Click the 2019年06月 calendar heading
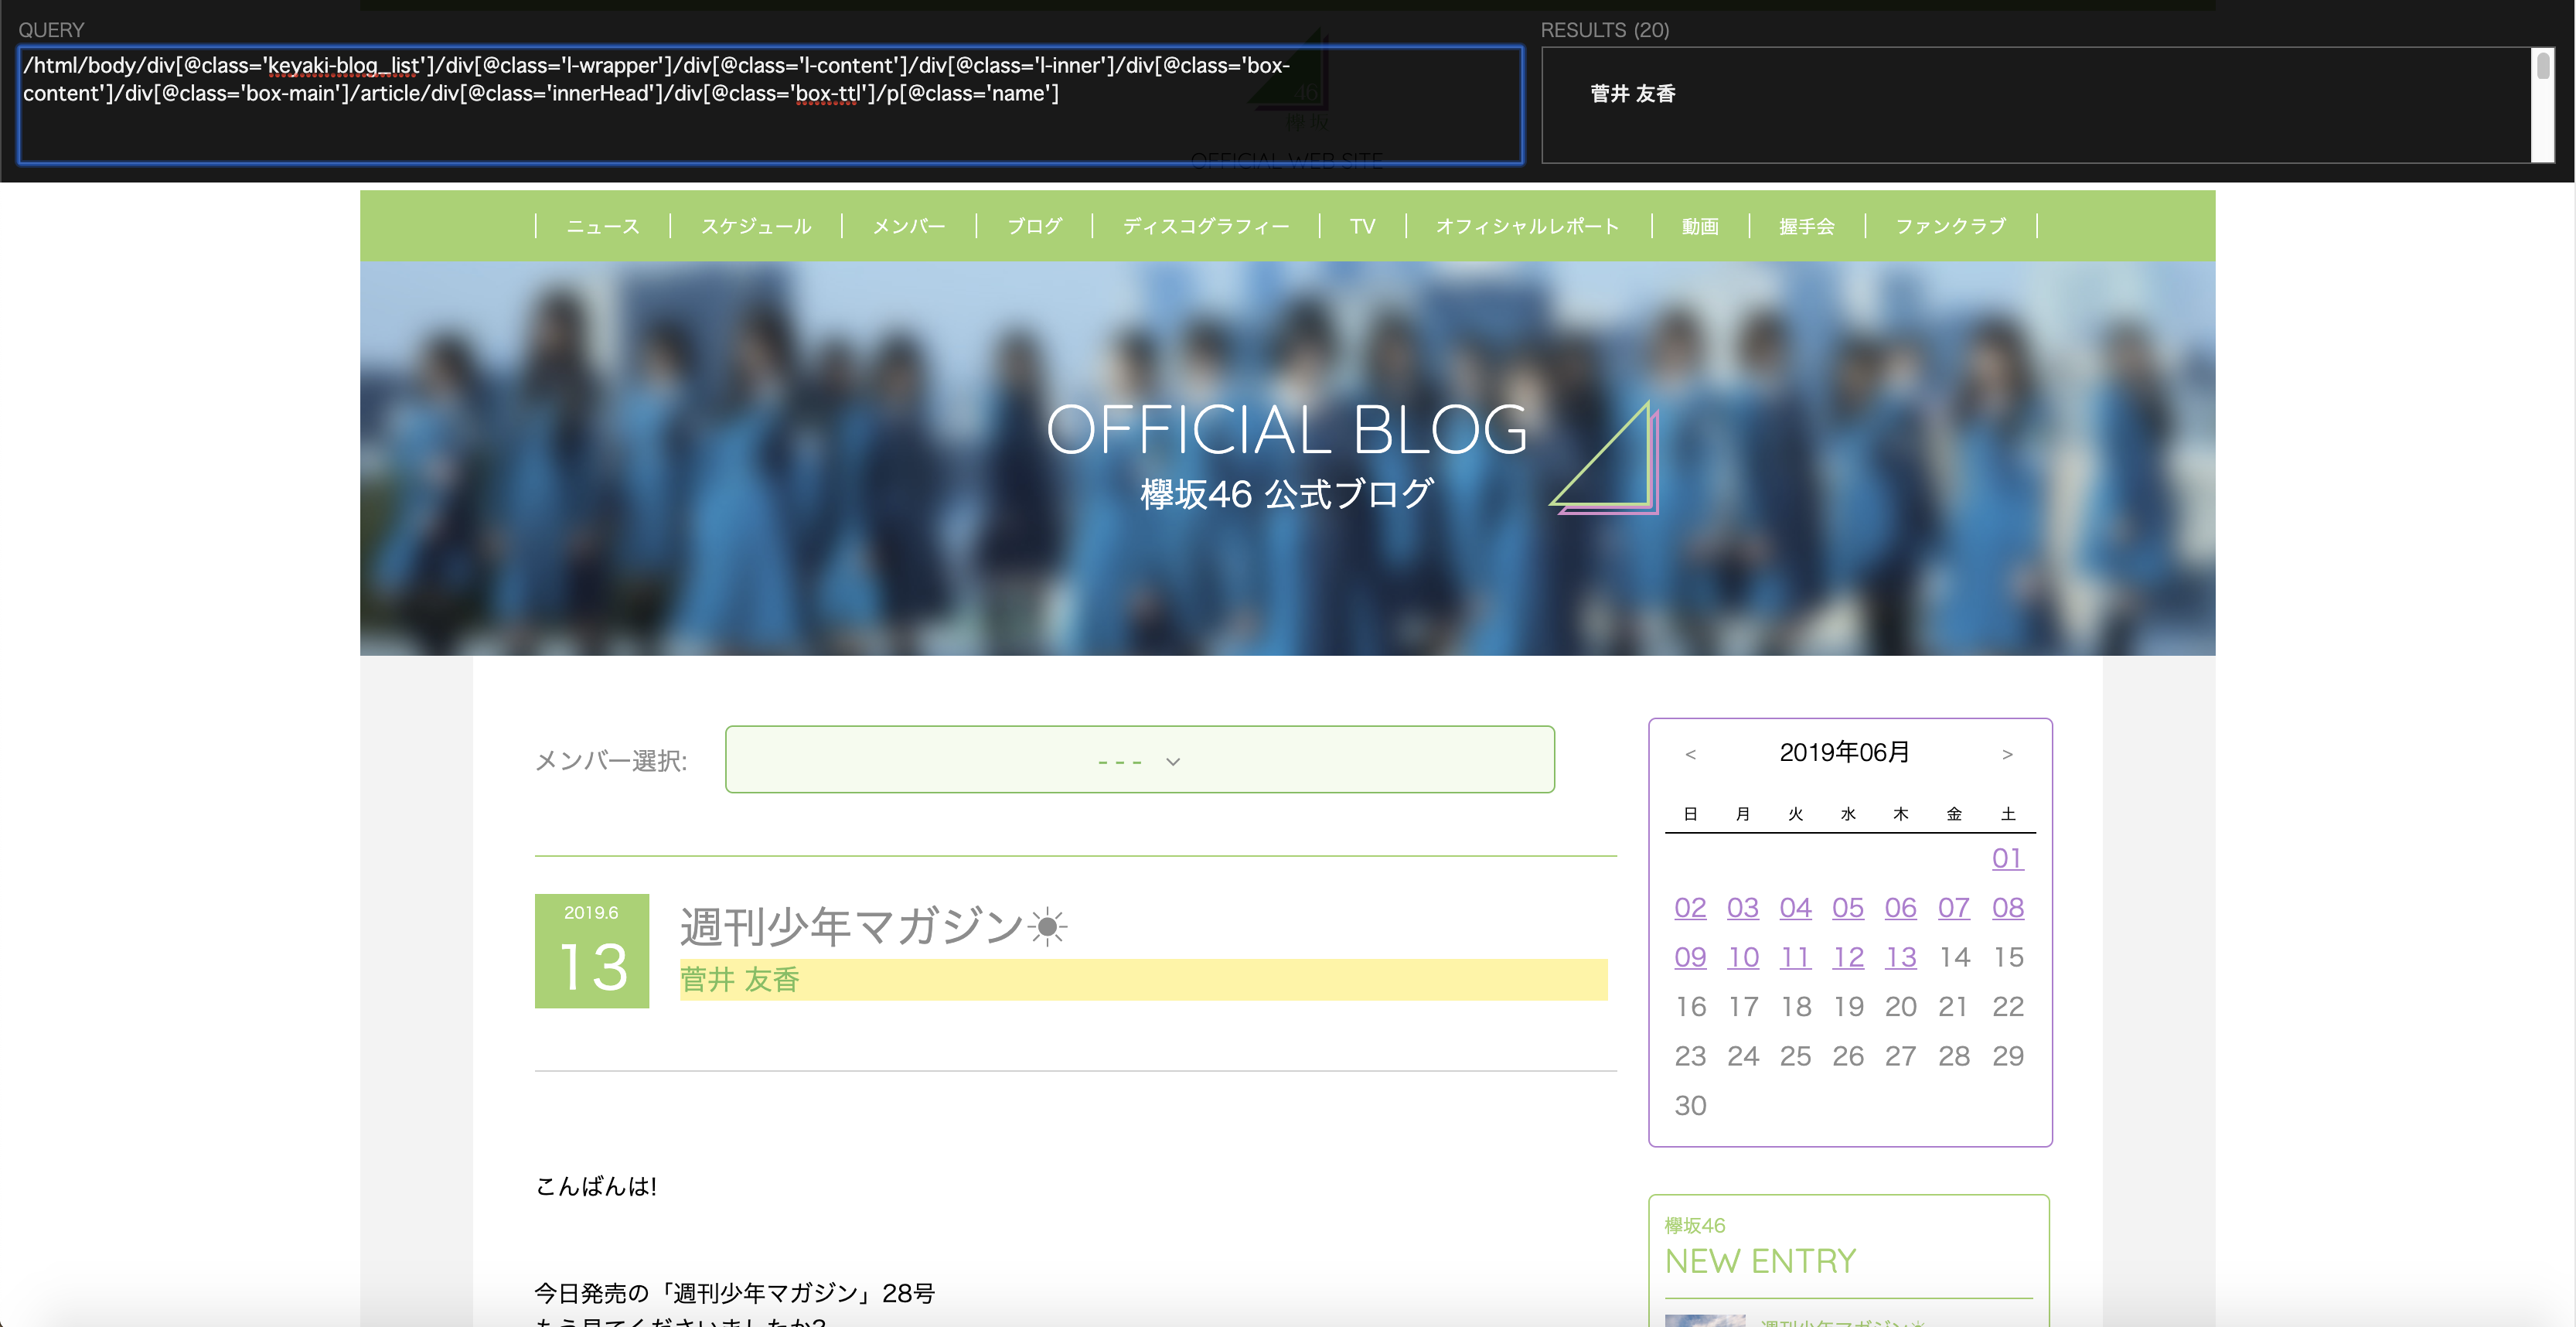The height and width of the screenshot is (1327, 2576). coord(1845,752)
